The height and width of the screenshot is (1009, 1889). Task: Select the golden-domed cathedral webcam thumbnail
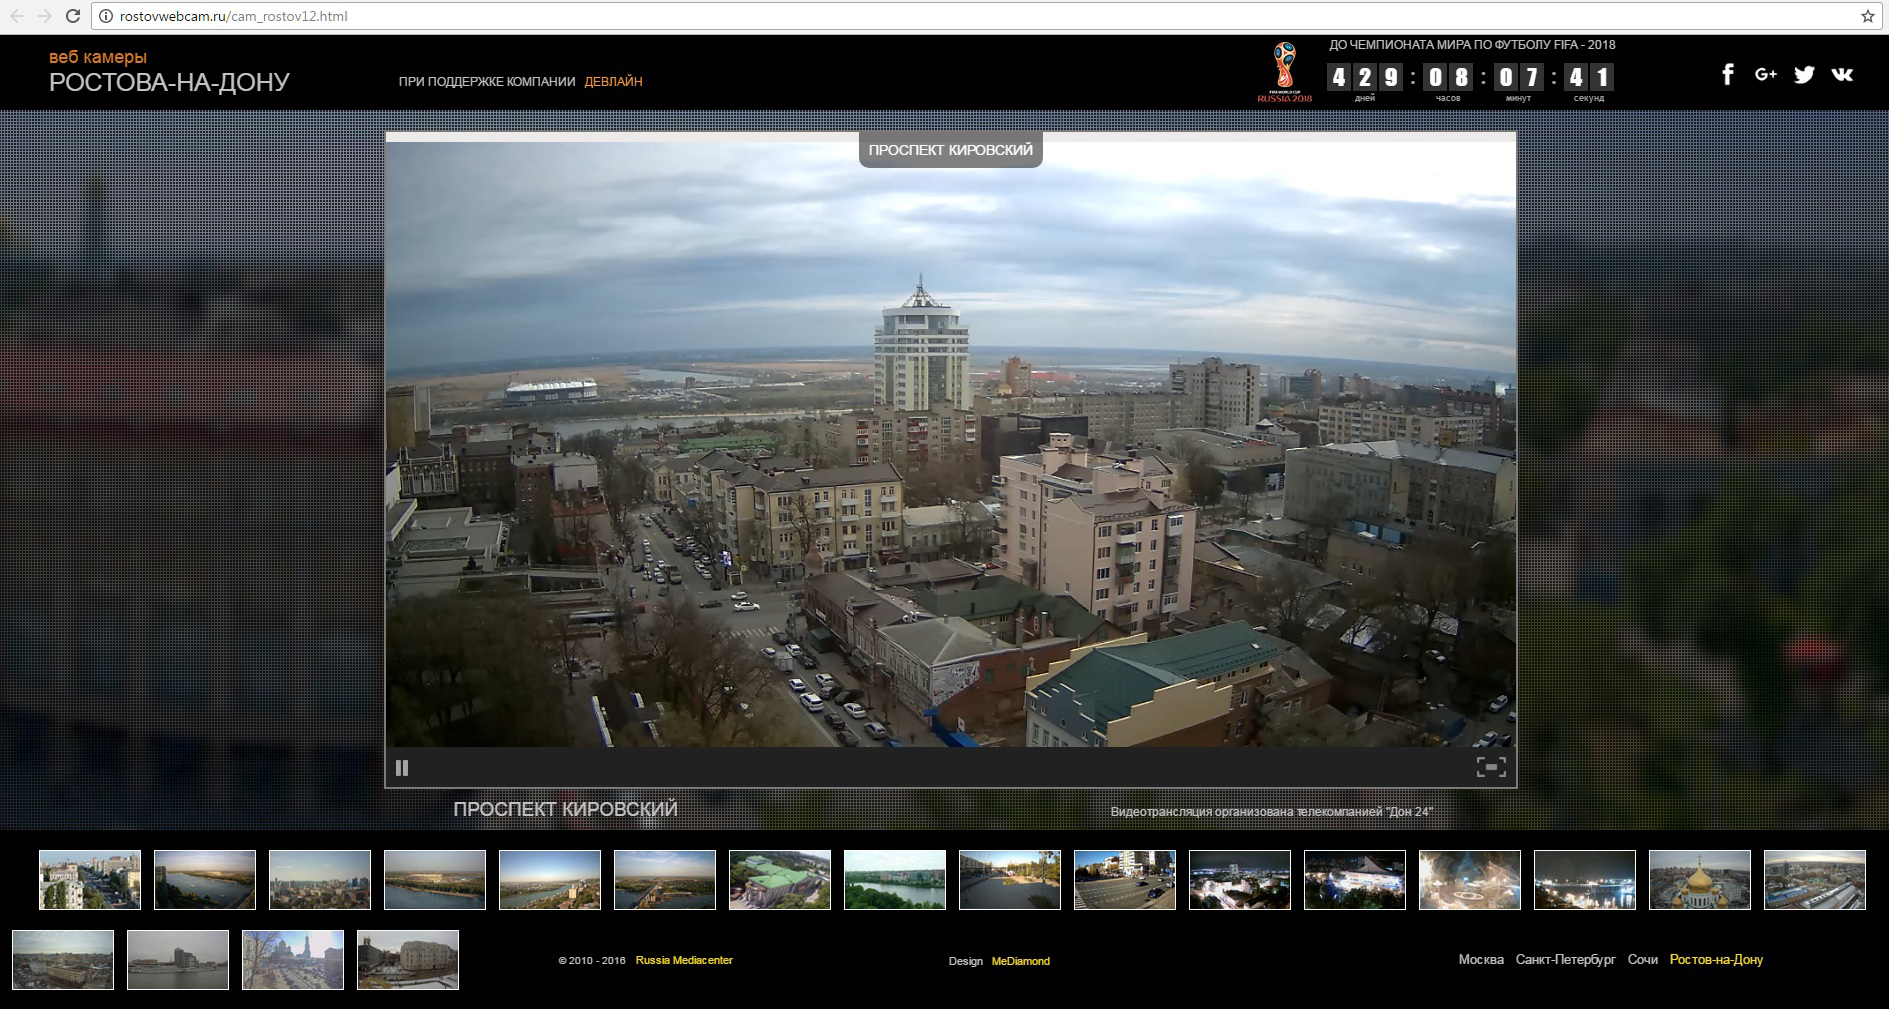point(1699,880)
